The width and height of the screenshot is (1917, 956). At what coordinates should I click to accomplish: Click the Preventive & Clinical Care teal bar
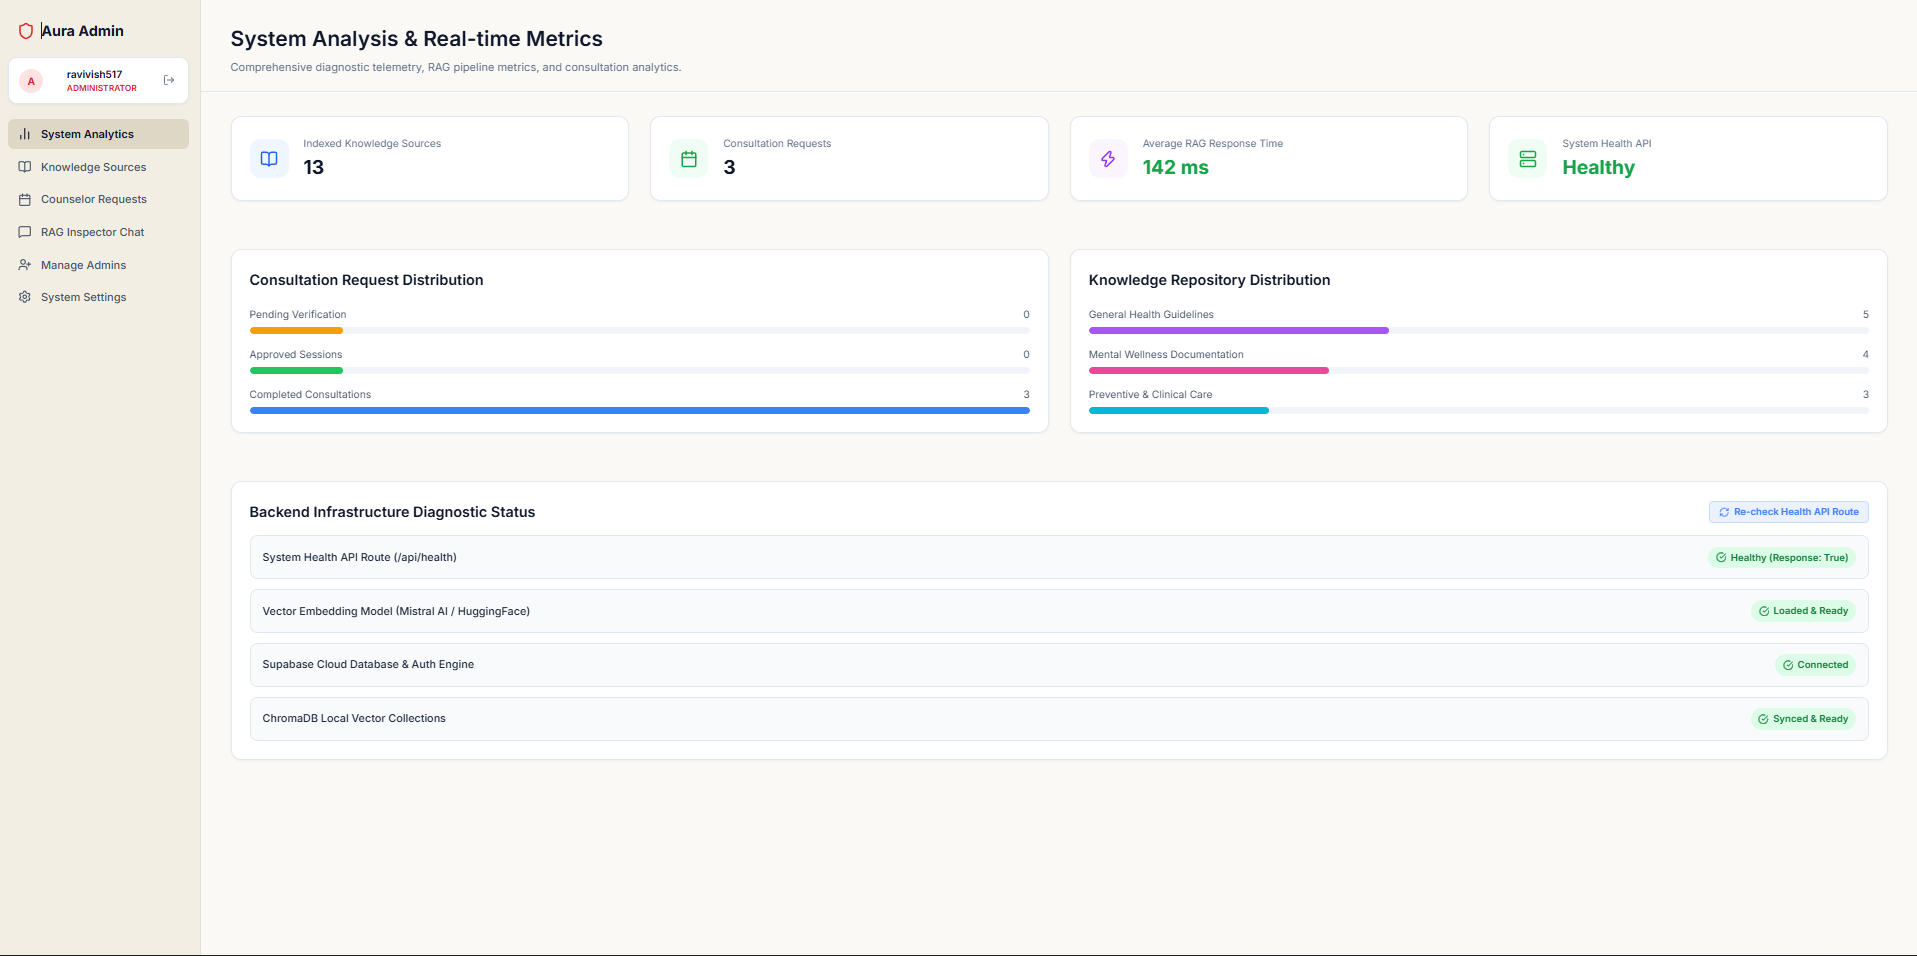pos(1178,410)
